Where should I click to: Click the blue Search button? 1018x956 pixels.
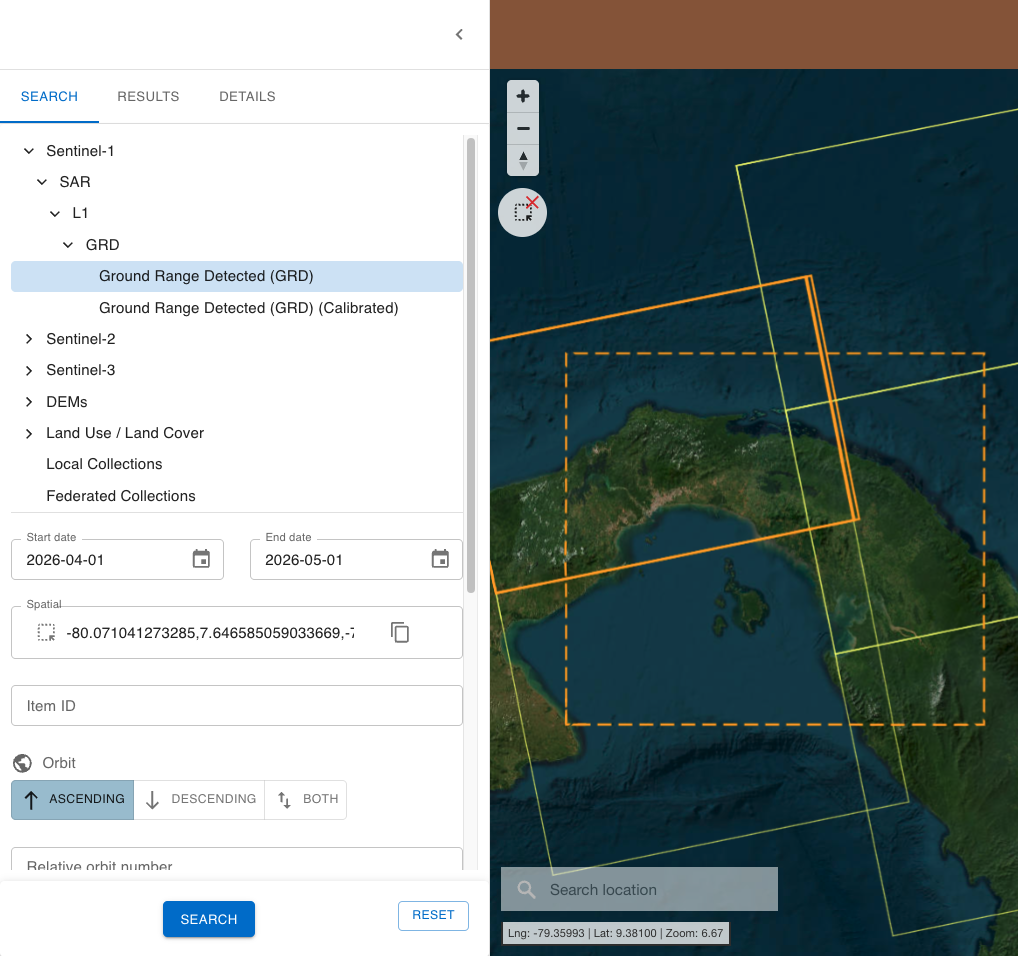[208, 919]
